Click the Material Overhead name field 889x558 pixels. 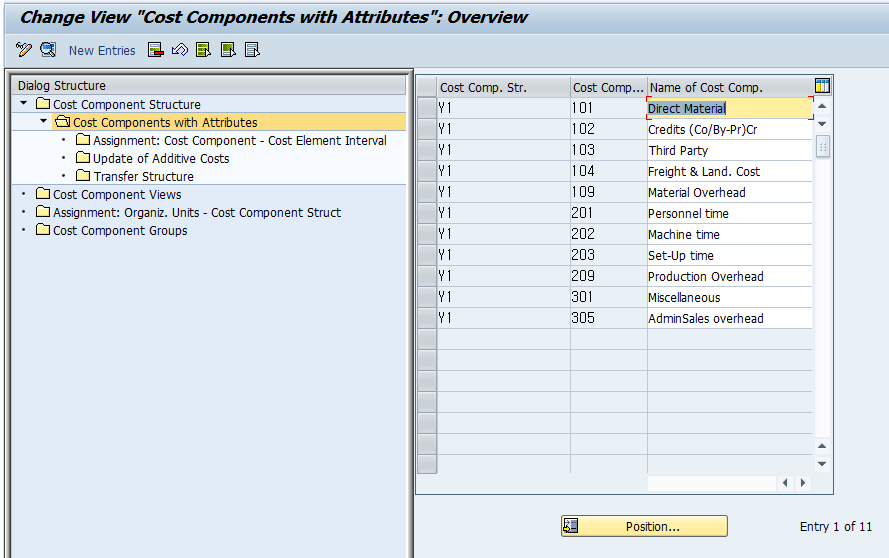(730, 192)
